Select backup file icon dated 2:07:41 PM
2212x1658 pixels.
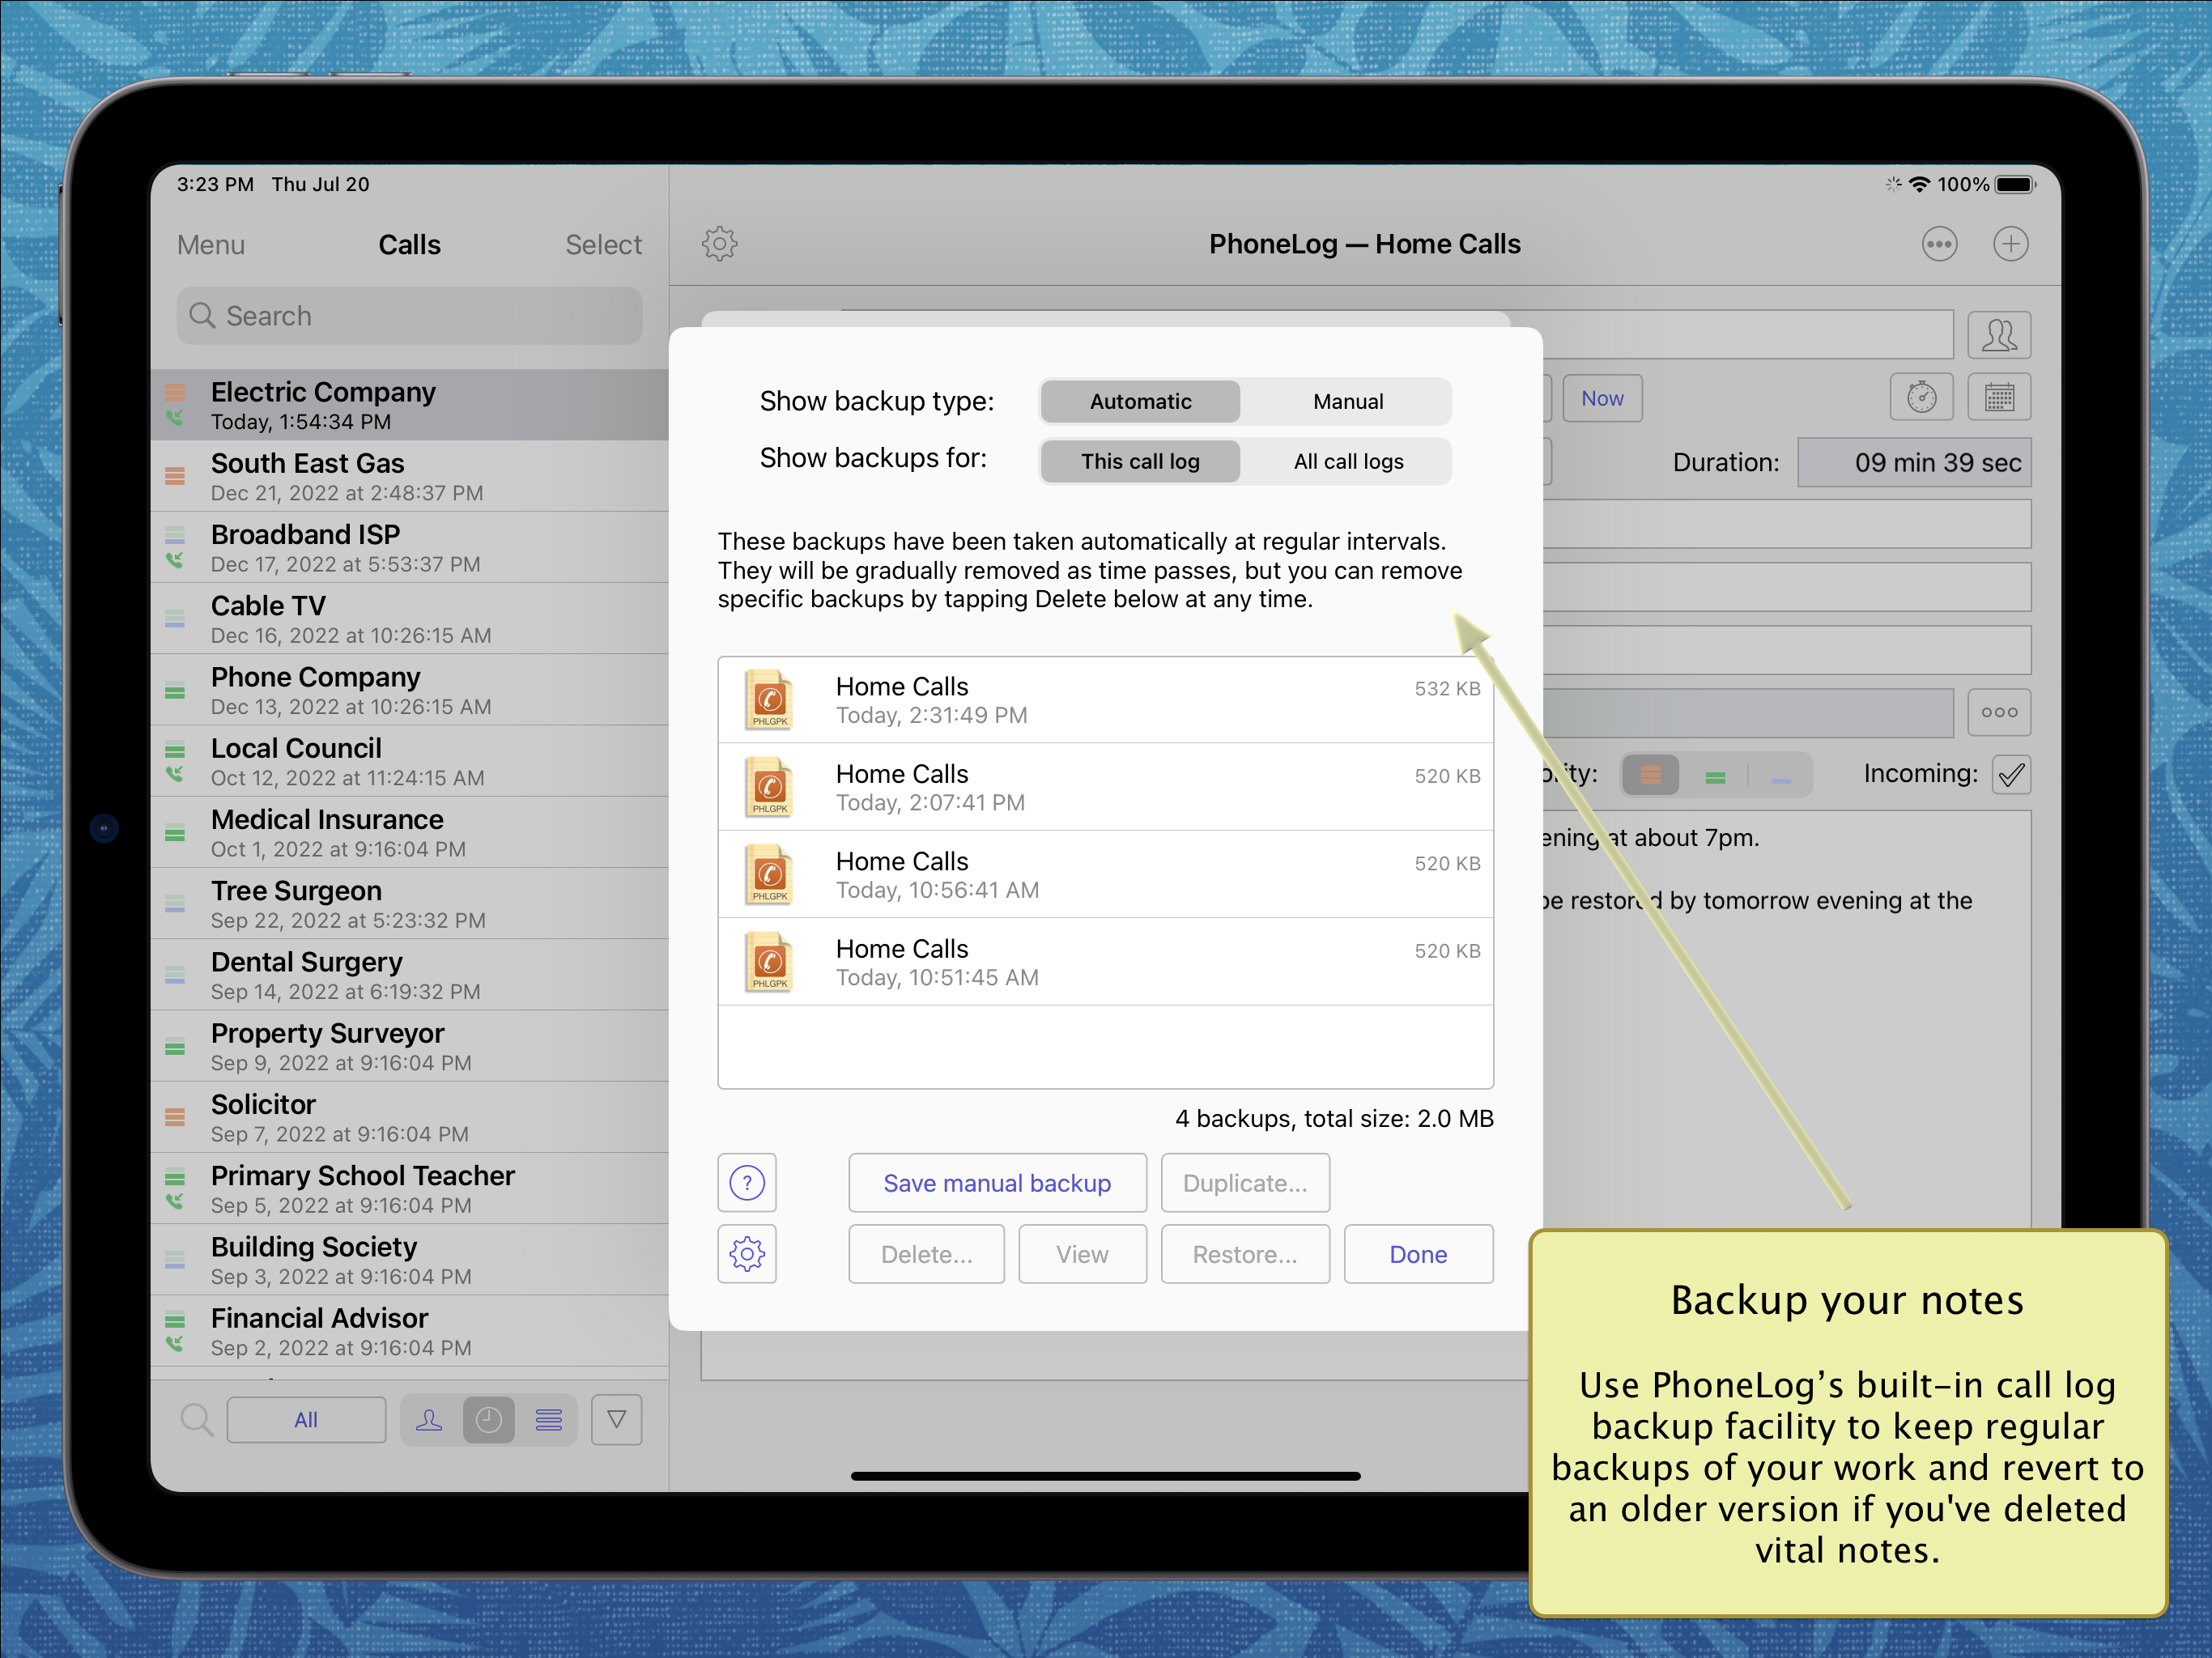(769, 787)
